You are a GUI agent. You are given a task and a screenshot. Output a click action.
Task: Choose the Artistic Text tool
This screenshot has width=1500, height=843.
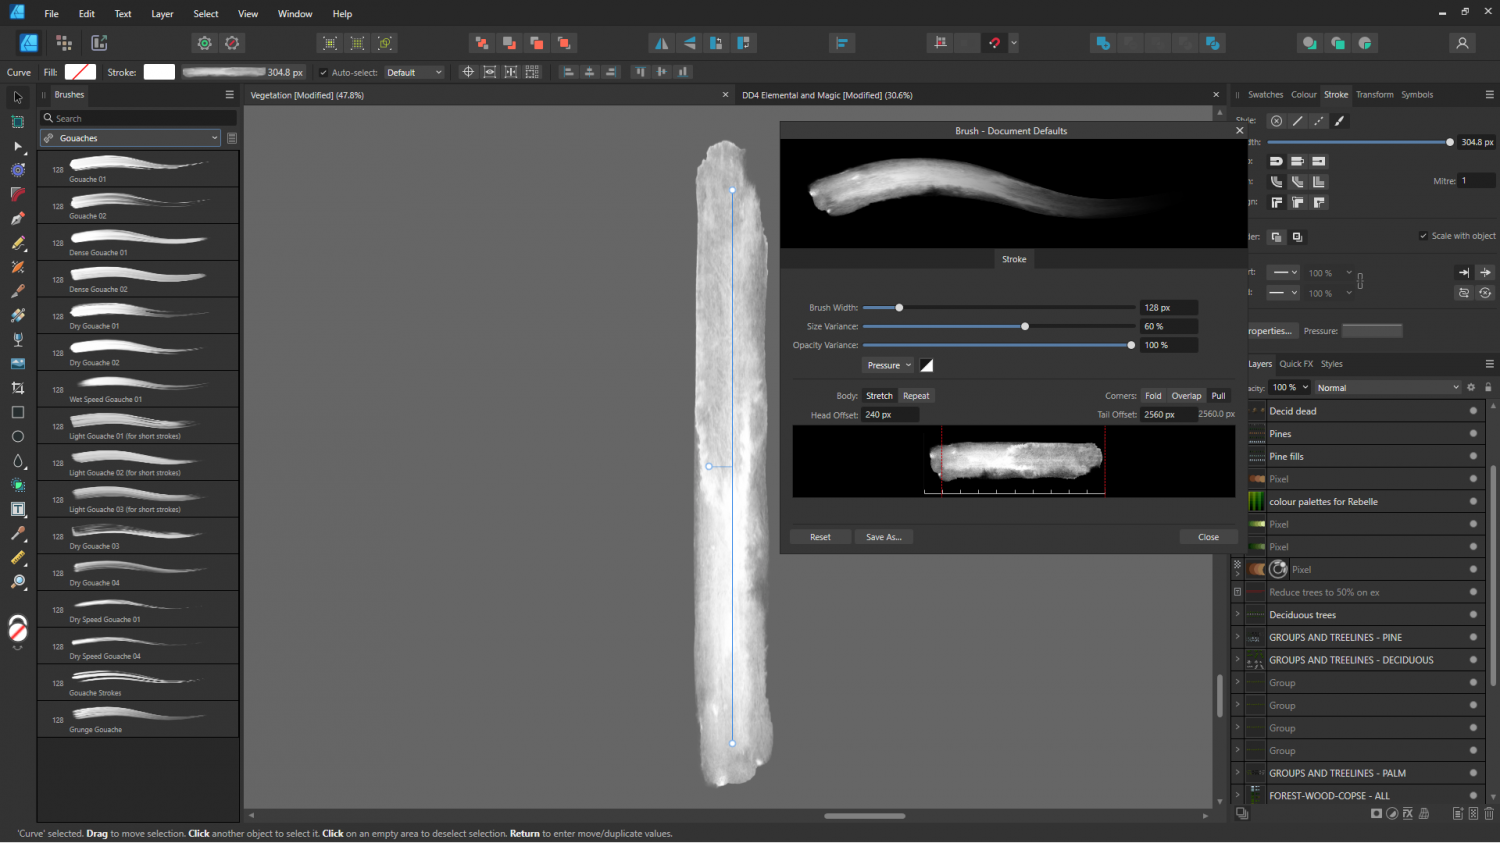click(x=18, y=509)
